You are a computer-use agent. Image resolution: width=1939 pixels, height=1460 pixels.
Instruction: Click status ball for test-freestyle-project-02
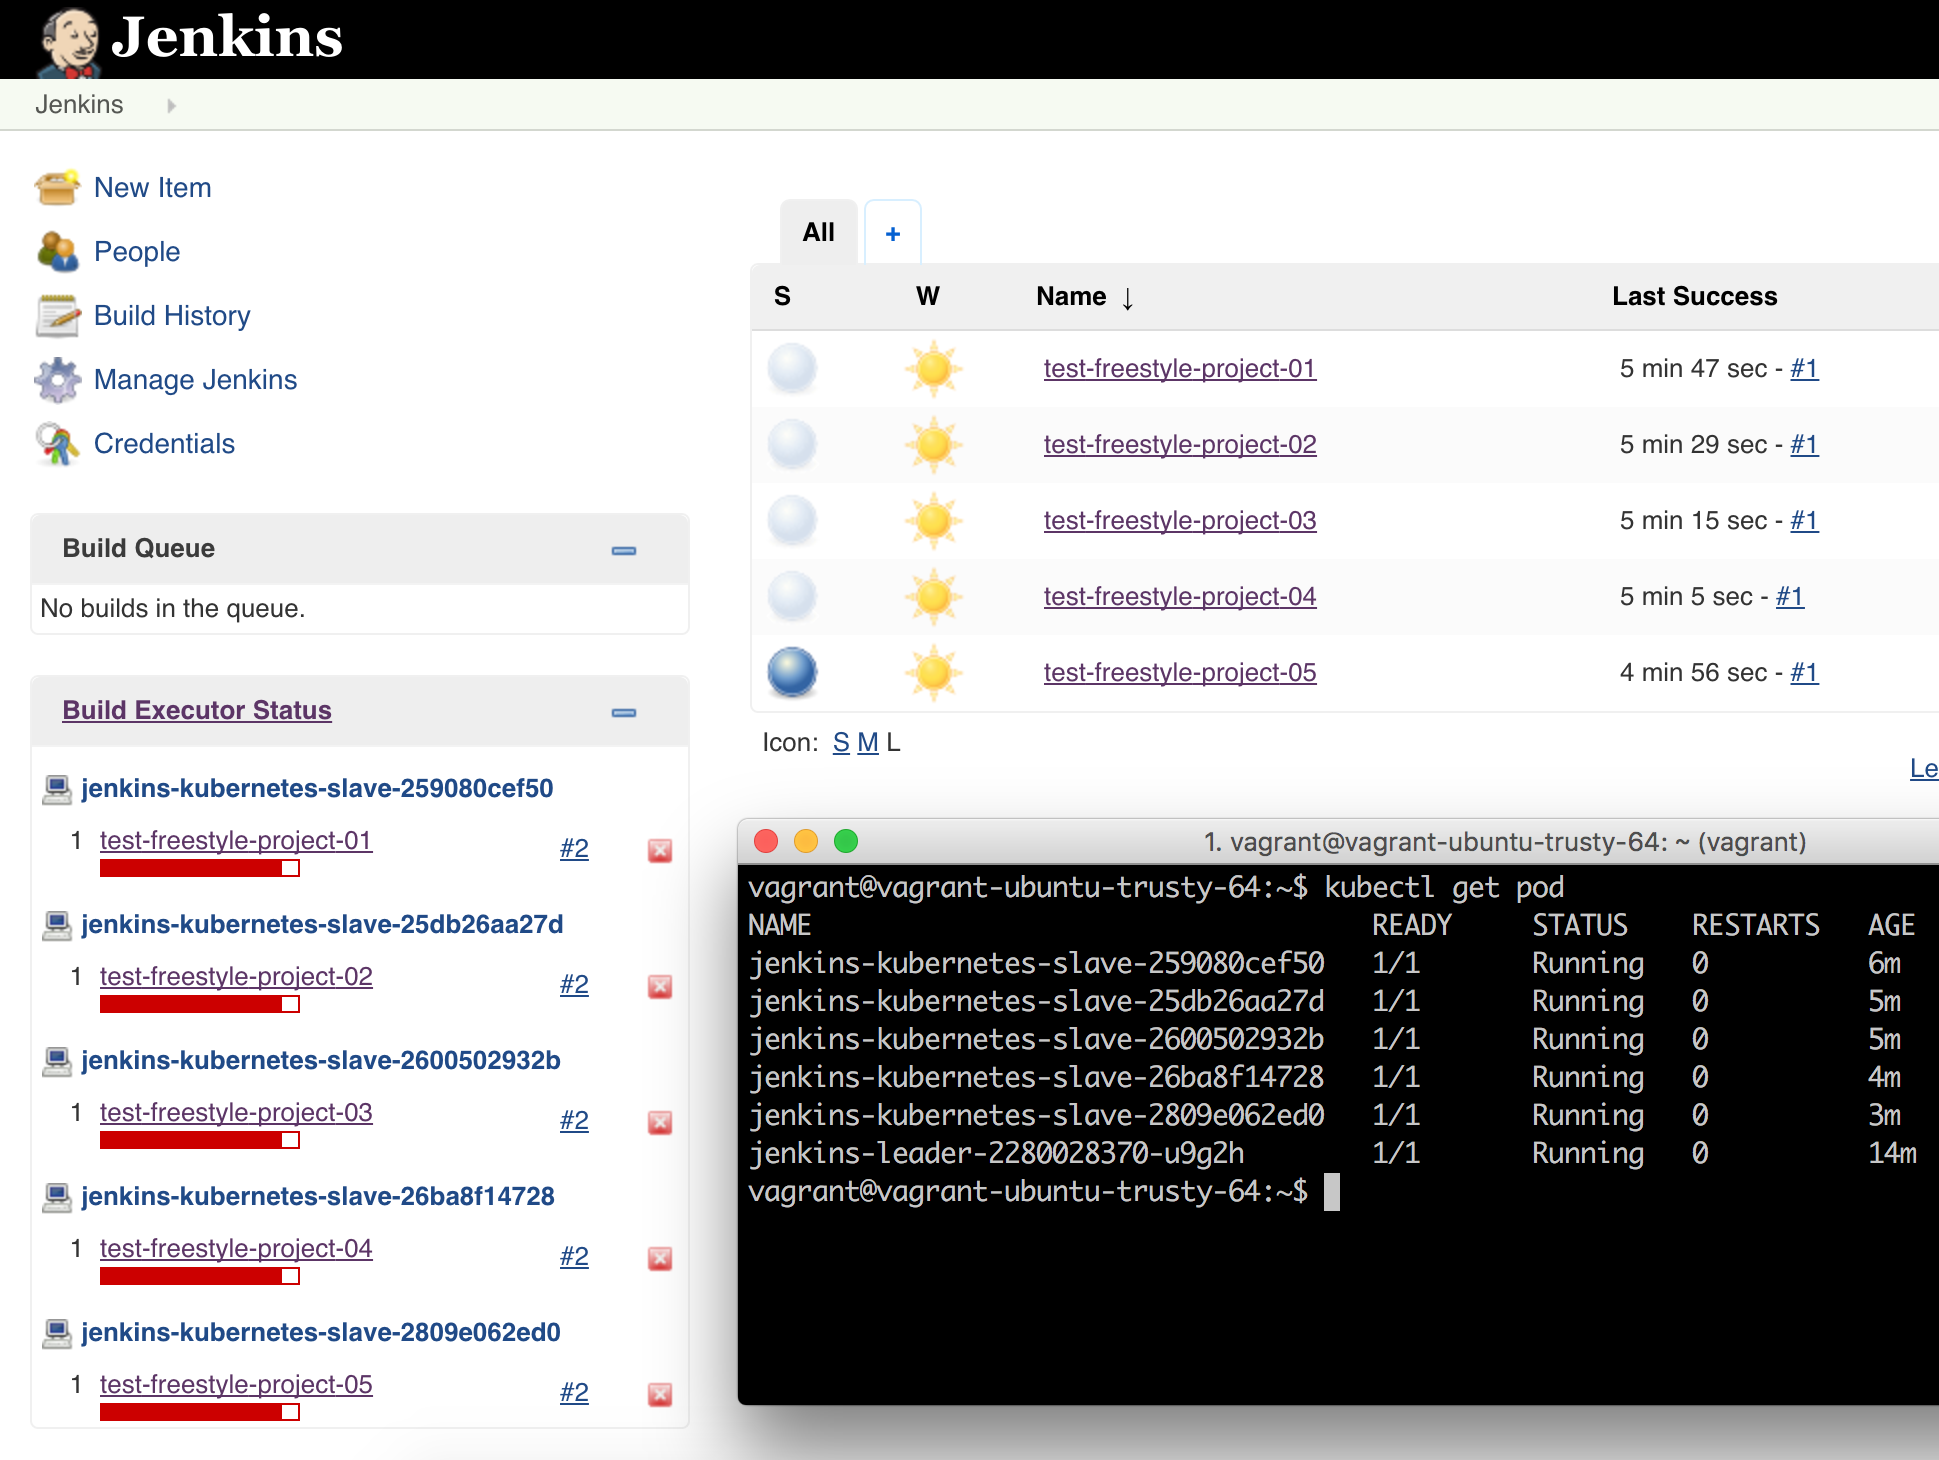(792, 444)
